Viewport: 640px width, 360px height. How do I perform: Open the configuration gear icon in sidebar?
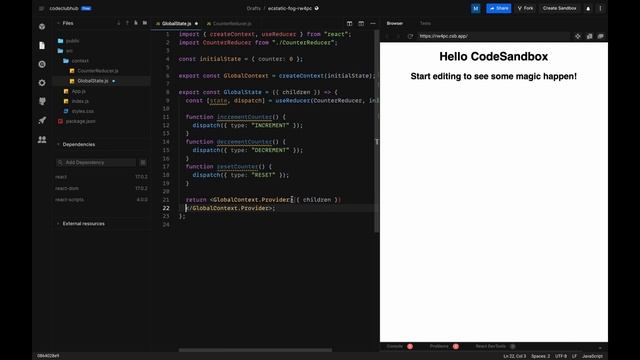pyautogui.click(x=42, y=83)
